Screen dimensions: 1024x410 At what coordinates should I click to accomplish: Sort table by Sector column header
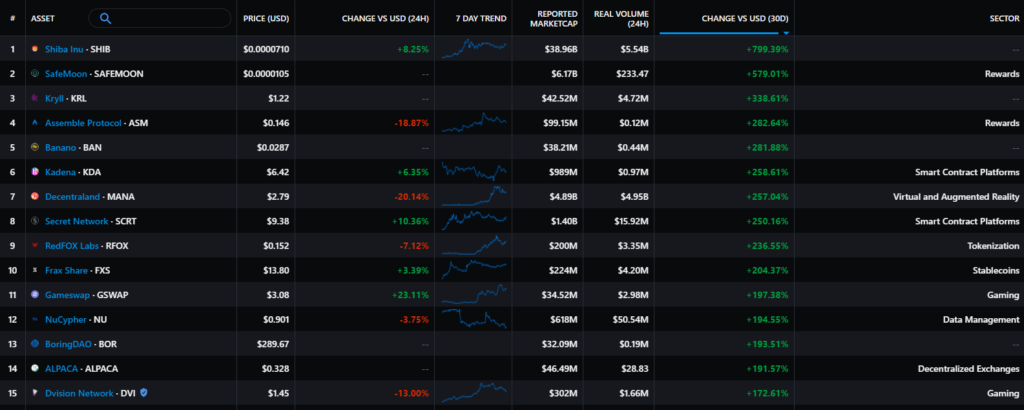pyautogui.click(x=1003, y=18)
